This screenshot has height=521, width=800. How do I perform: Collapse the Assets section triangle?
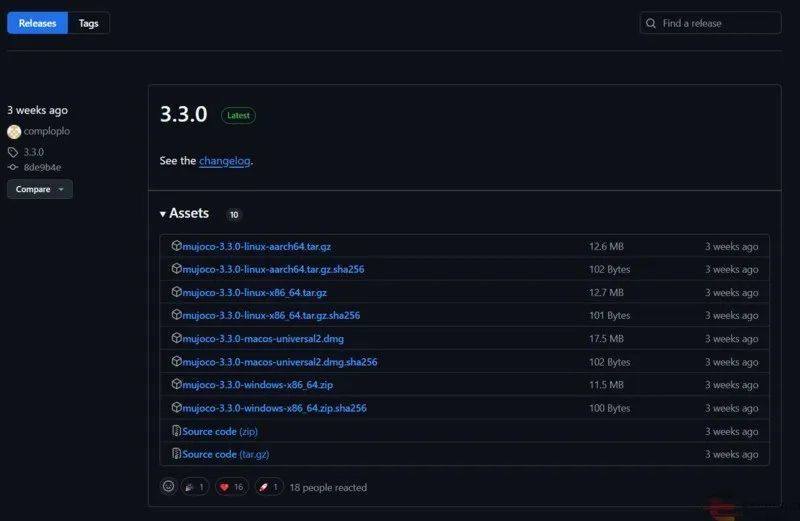pyautogui.click(x=163, y=214)
